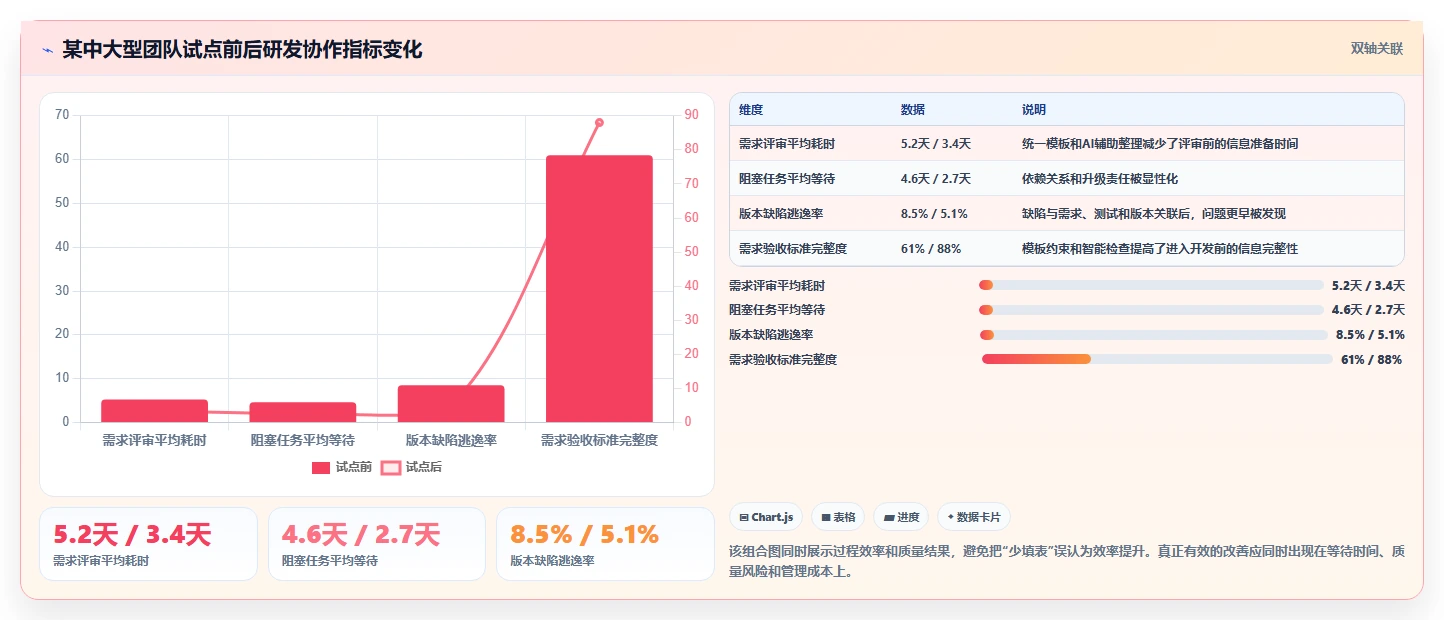Click table cell 需求评审平均耗时

(787, 144)
